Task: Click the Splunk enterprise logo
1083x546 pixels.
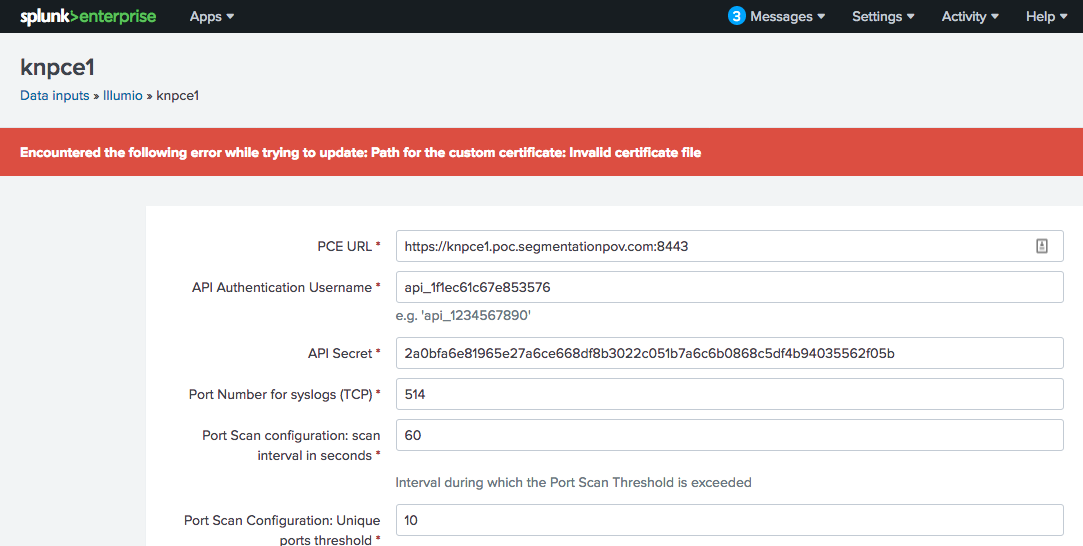Action: tap(88, 17)
